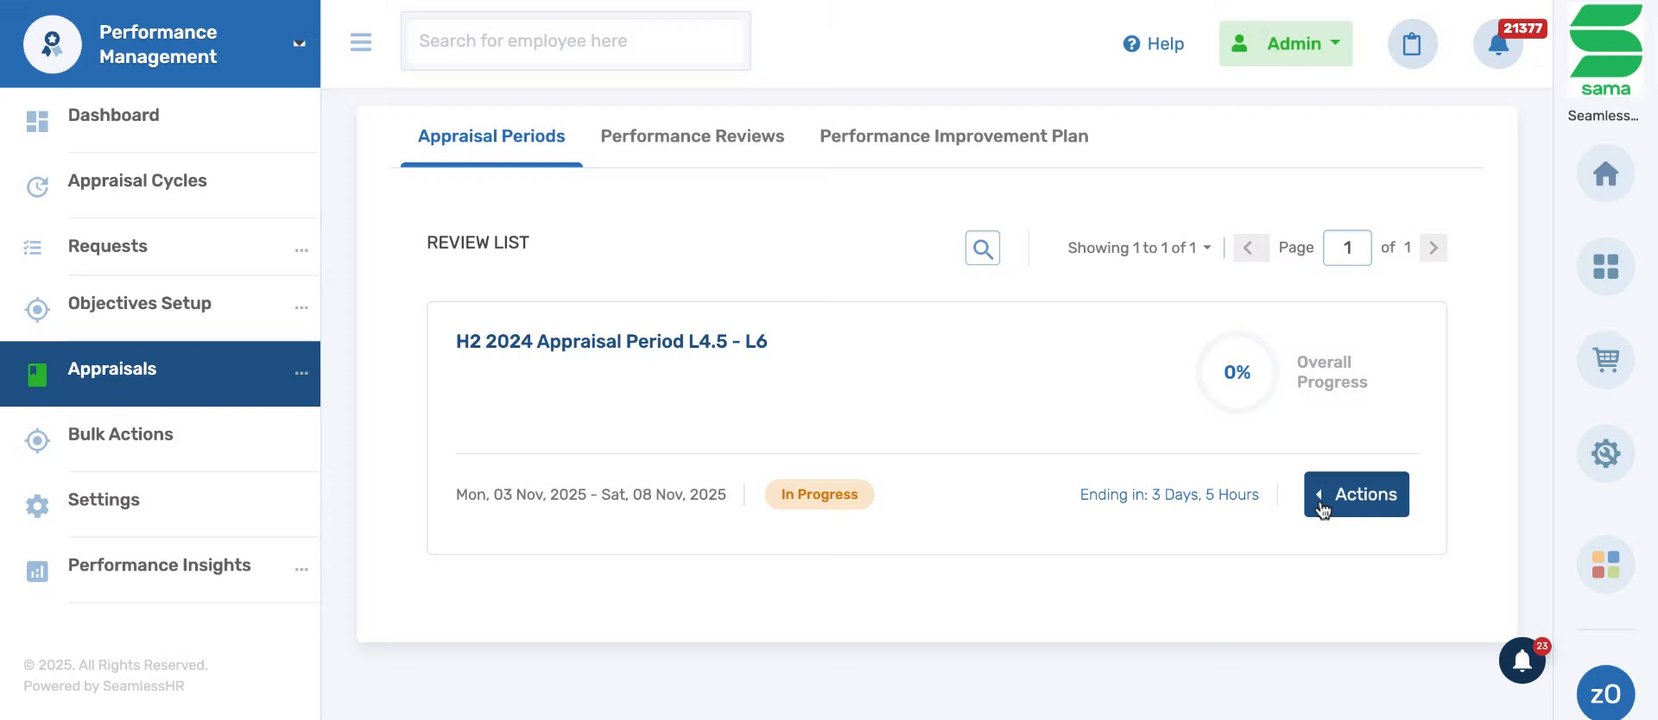Open the notifications bell with 21377 badge
Screen dimensions: 1658x720
[1498, 45]
